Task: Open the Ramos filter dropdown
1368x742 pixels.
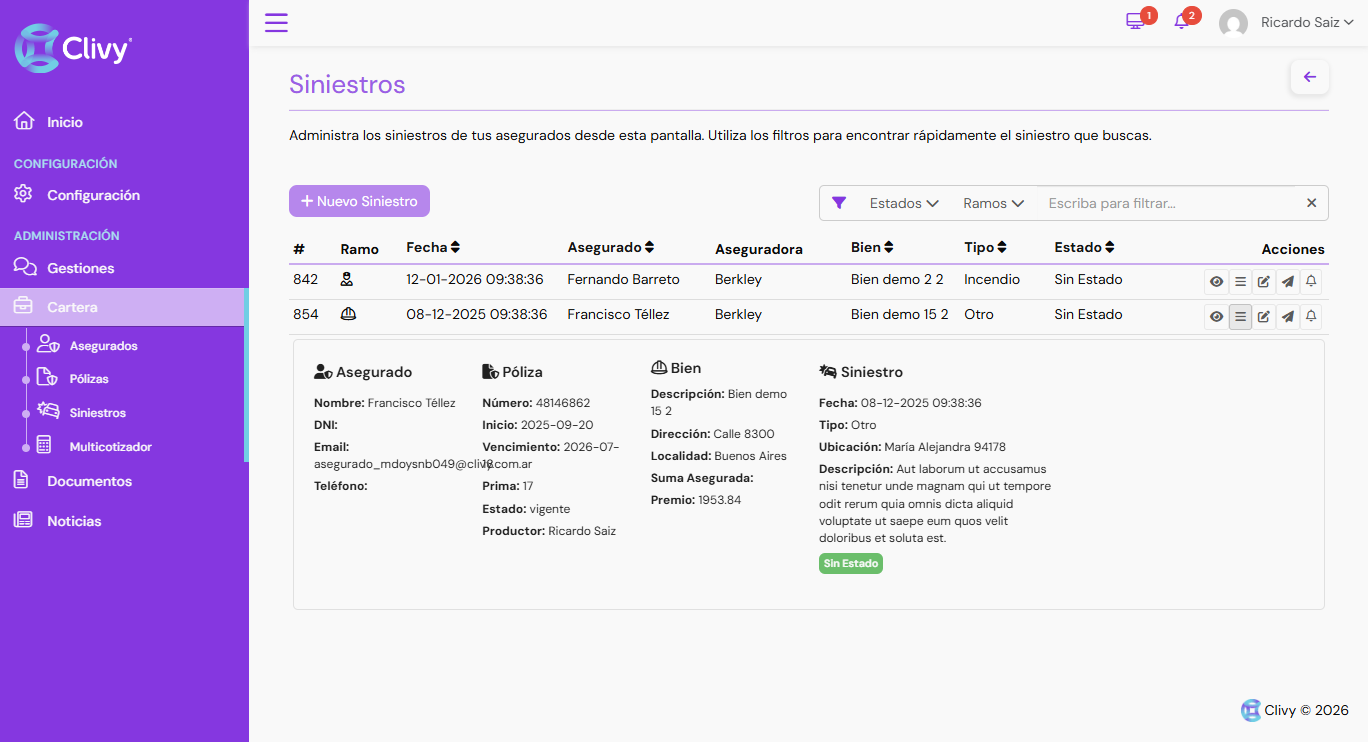Action: tap(993, 203)
